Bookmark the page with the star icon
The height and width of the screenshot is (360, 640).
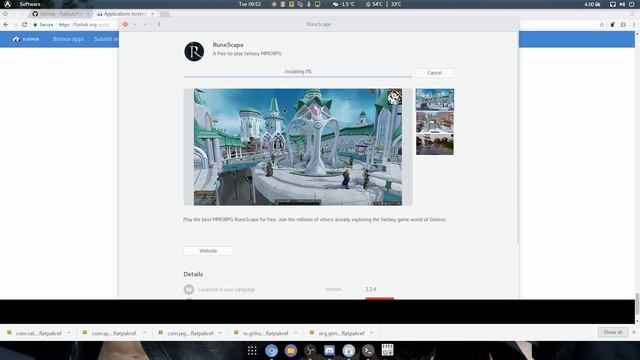(x=602, y=24)
